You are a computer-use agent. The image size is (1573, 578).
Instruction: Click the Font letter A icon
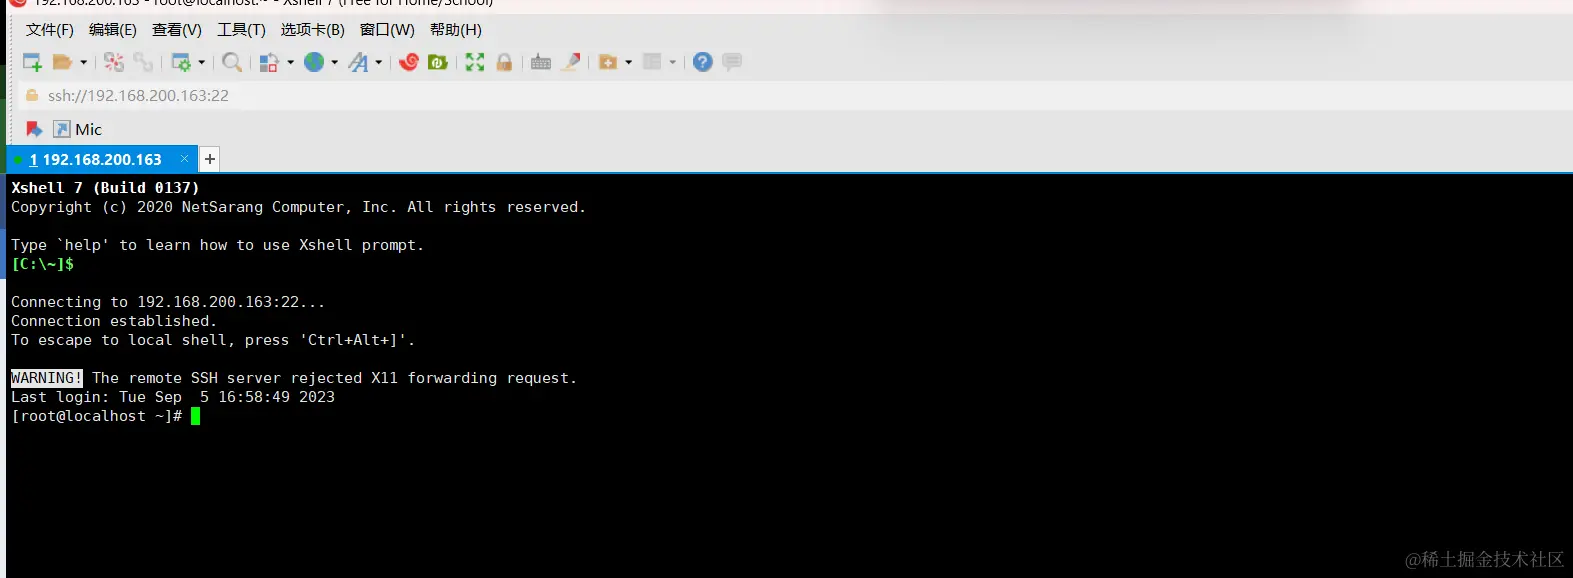(358, 62)
